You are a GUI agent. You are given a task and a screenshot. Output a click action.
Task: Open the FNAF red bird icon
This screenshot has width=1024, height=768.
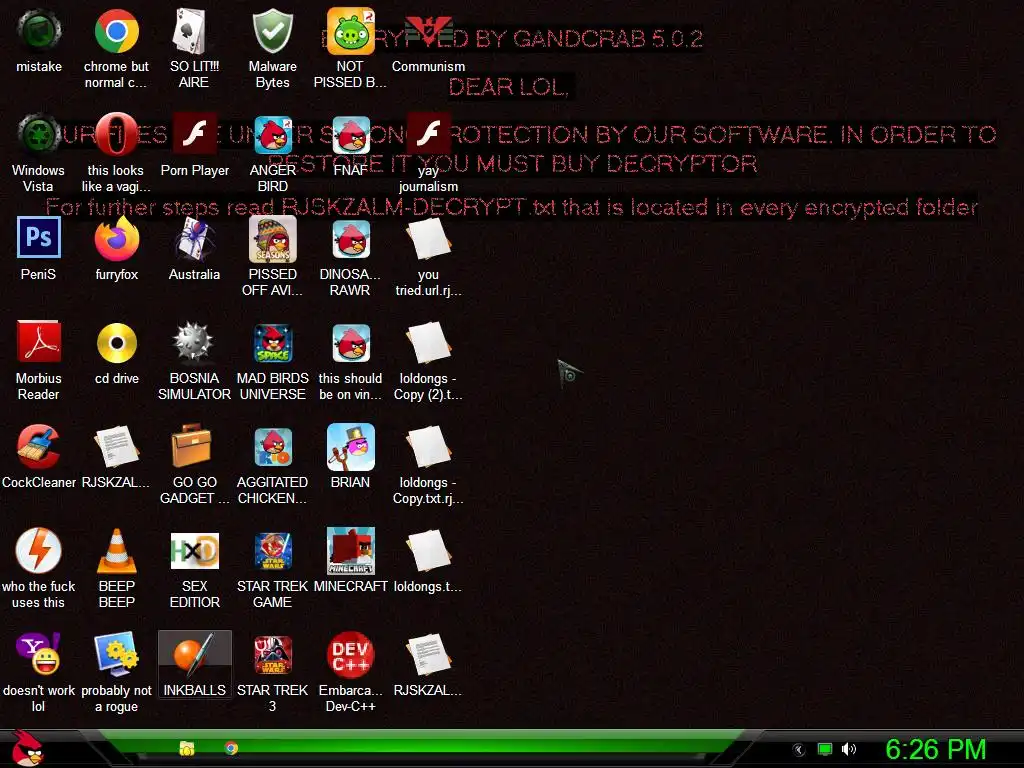(x=350, y=135)
